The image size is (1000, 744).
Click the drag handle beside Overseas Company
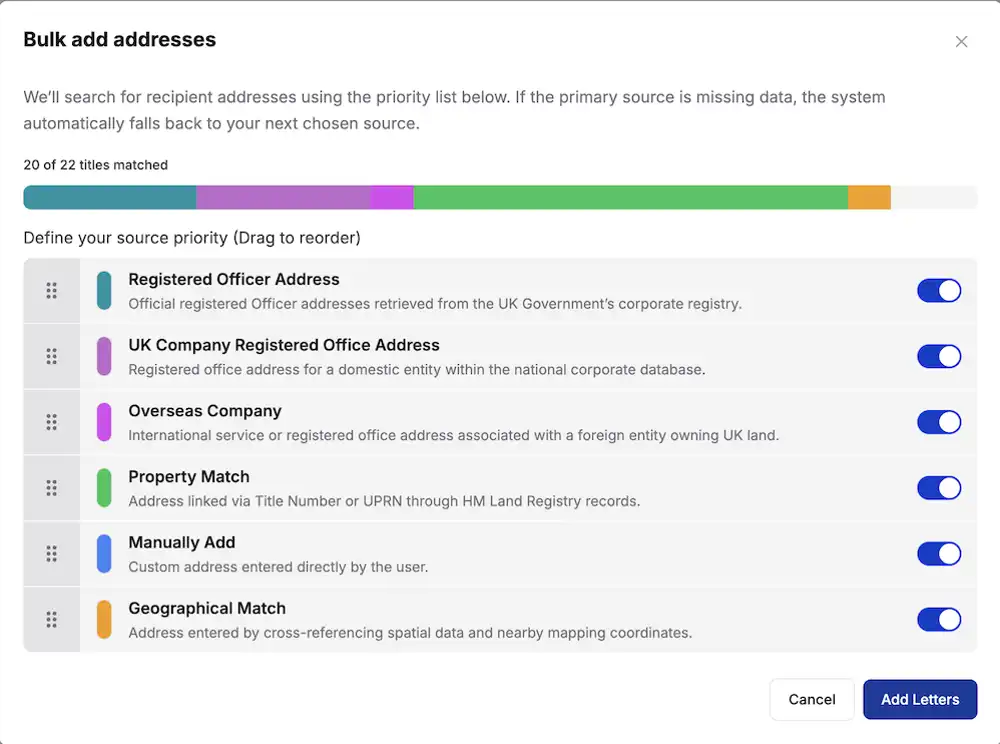pos(52,422)
